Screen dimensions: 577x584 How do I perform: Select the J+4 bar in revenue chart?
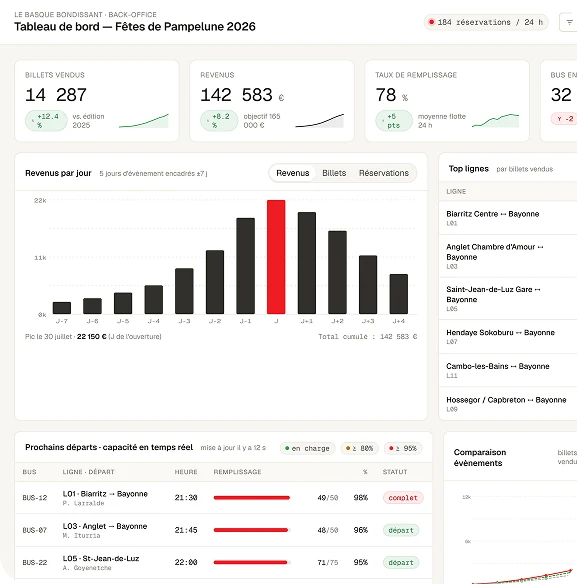399,294
